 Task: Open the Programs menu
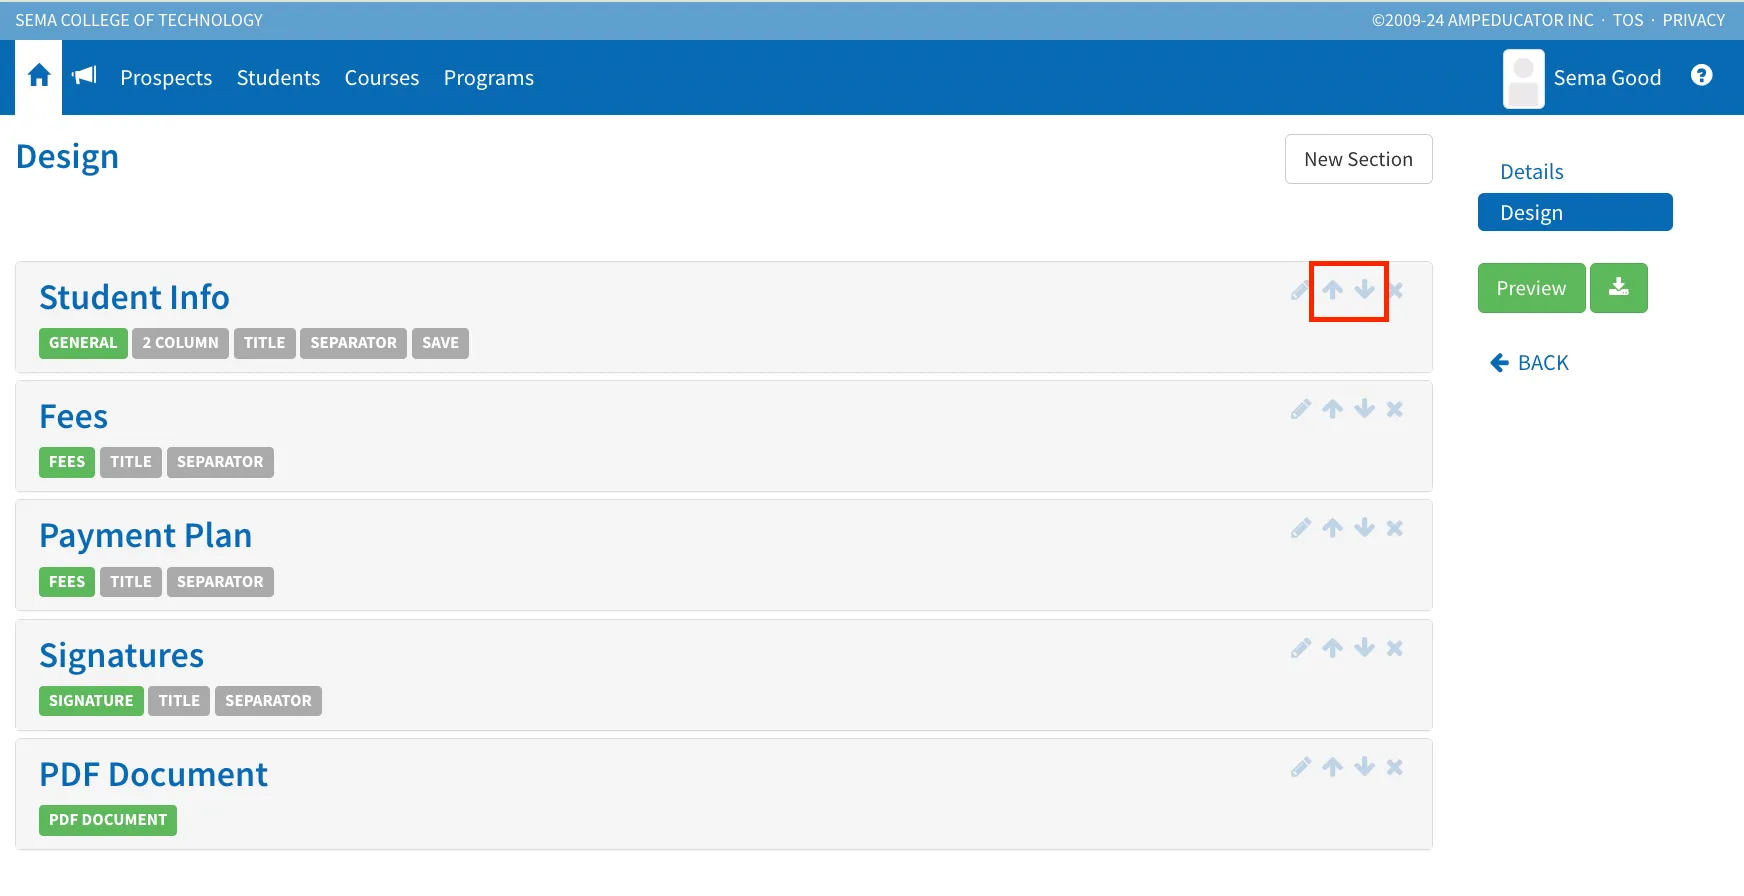(x=489, y=78)
